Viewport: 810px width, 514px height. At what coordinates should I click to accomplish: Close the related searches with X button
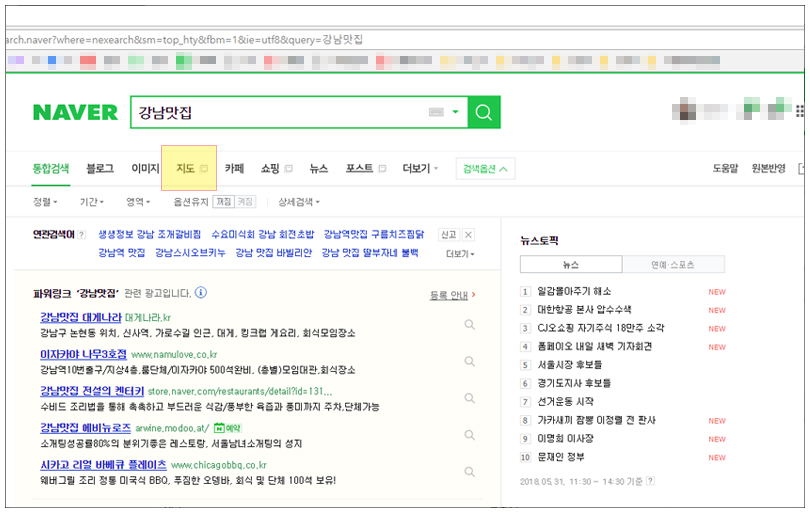[468, 235]
